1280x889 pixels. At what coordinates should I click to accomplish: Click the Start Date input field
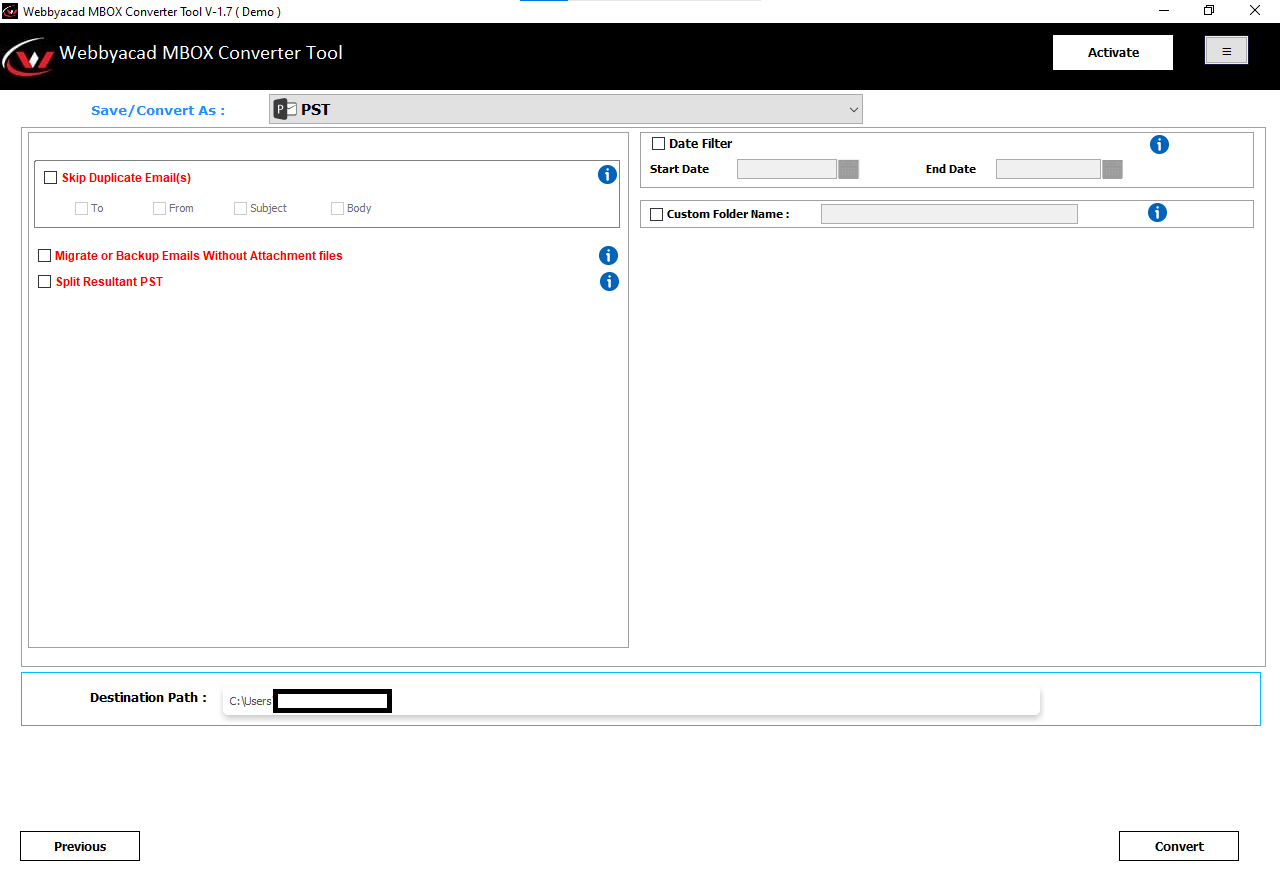[x=787, y=169]
